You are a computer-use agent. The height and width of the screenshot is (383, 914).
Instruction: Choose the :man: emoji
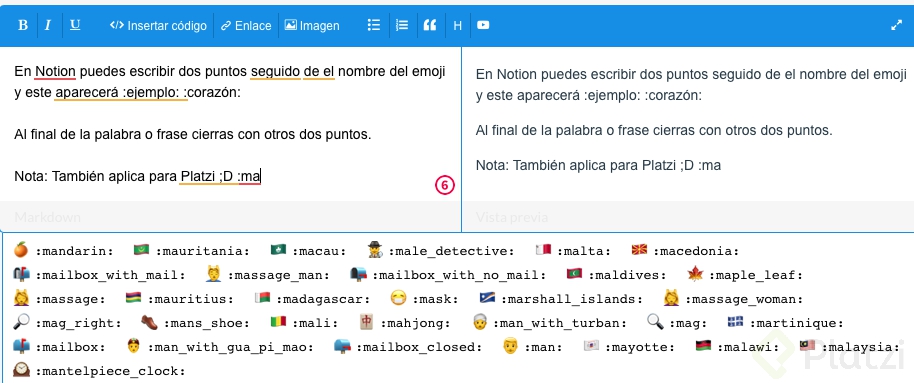pyautogui.click(x=533, y=347)
